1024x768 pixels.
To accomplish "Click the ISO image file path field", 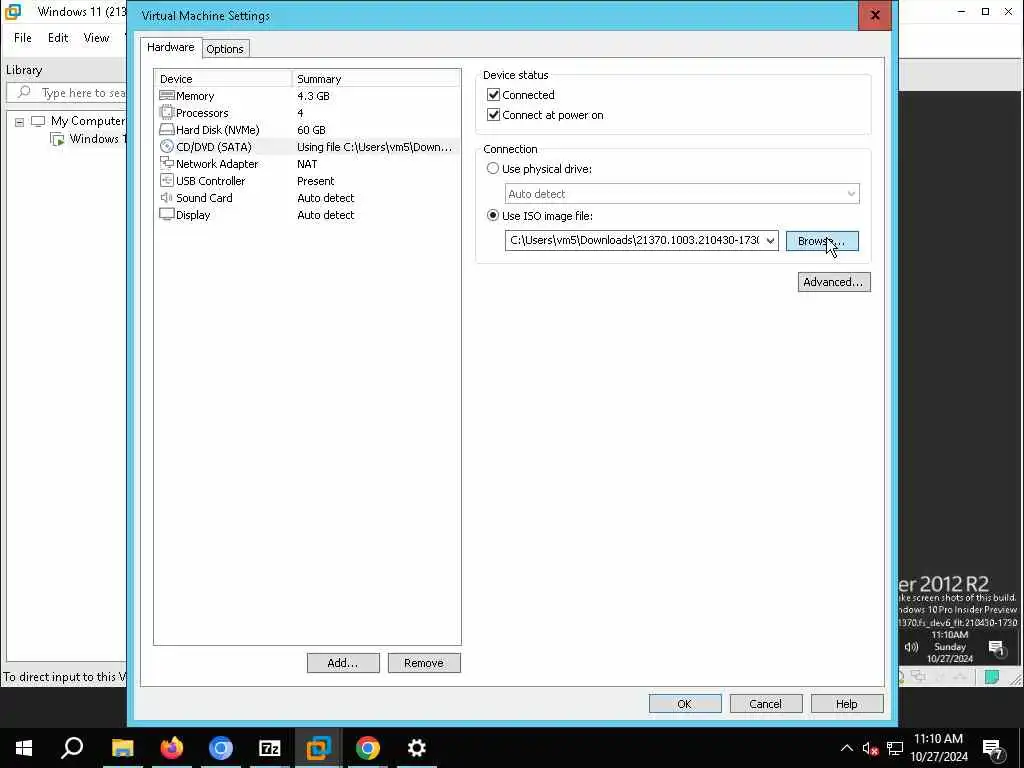I will pos(634,240).
